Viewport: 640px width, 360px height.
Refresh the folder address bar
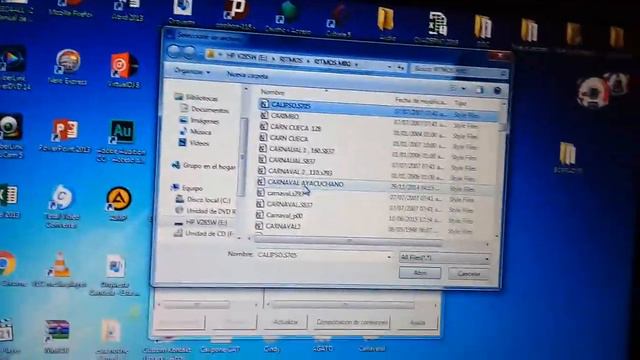400,68
